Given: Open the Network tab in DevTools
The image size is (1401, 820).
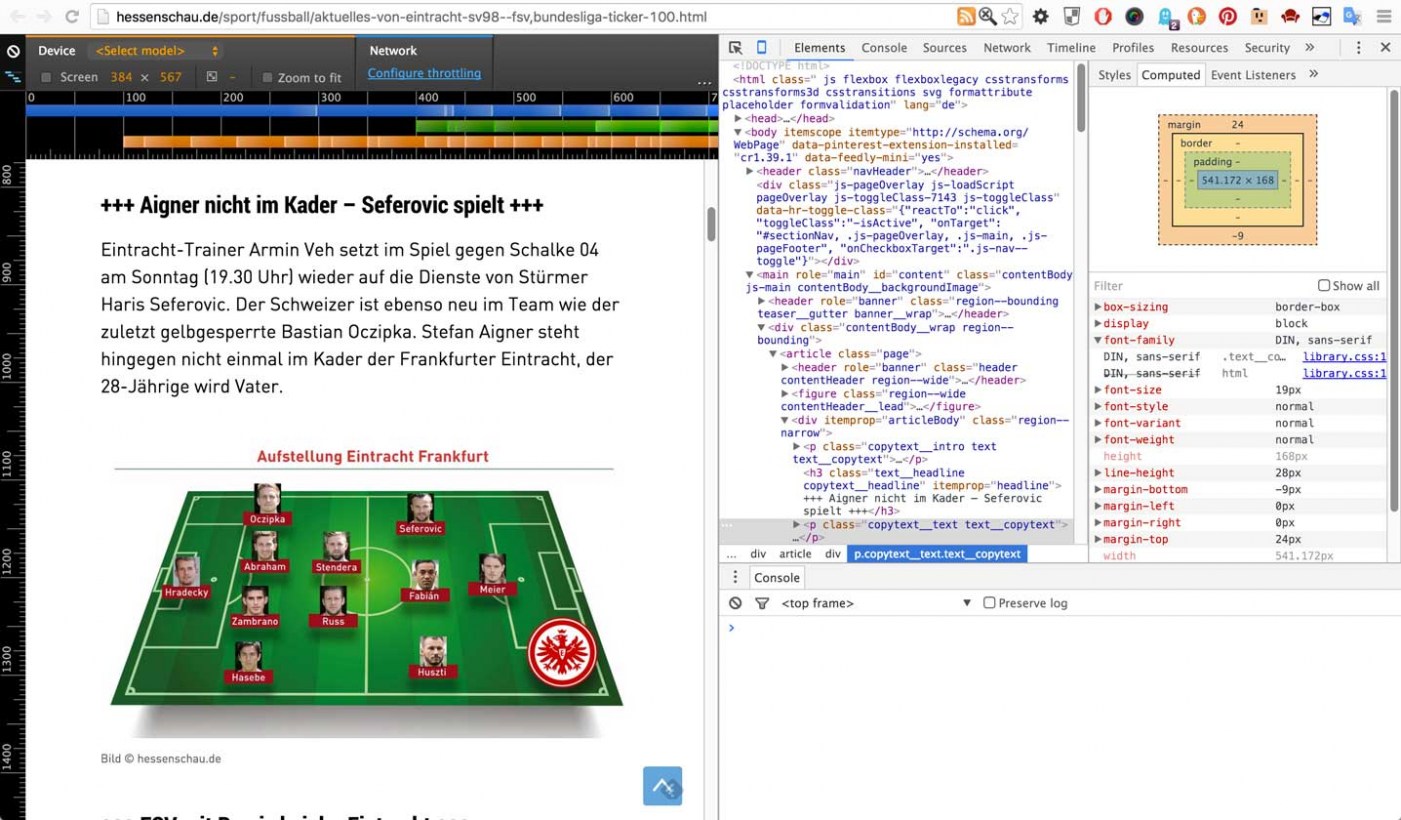Looking at the screenshot, I should tap(1007, 47).
